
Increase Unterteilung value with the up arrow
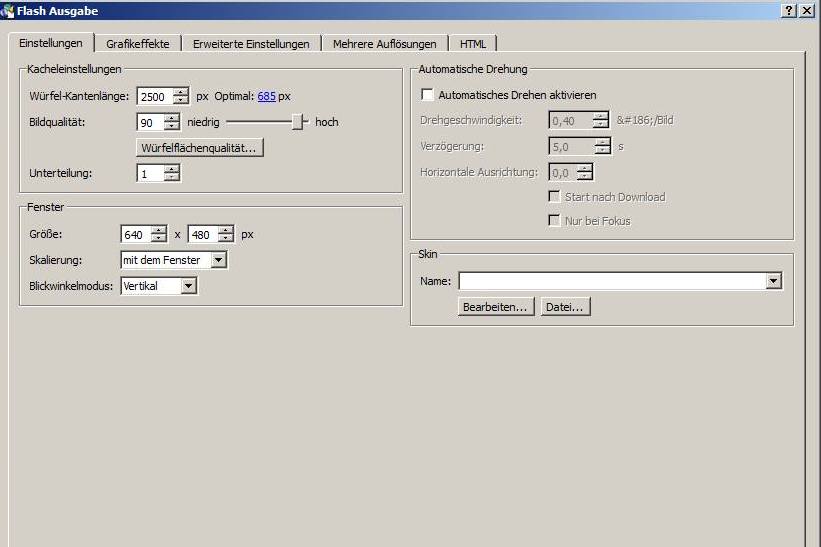(x=171, y=169)
